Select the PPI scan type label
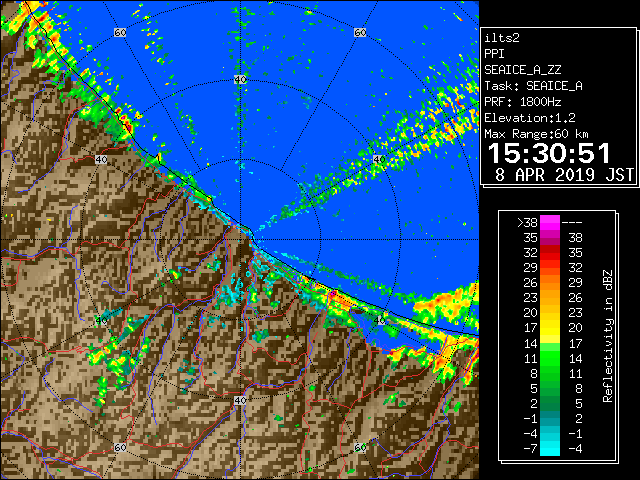Viewport: 640px width, 480px height. tap(494, 54)
